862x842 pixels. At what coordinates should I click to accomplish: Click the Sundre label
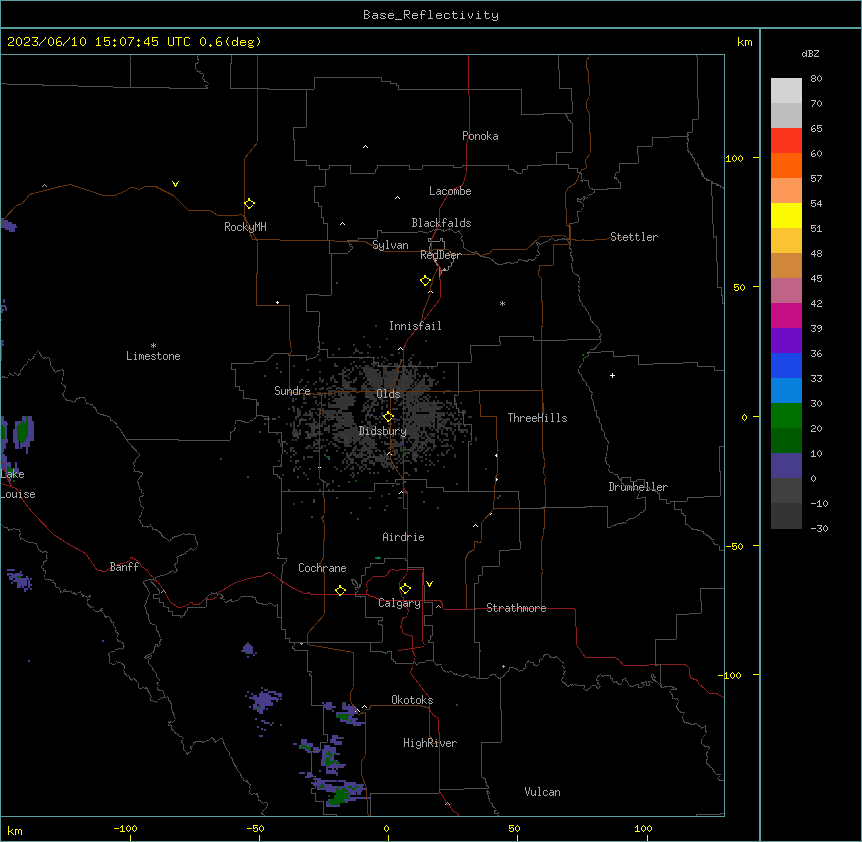pos(292,391)
